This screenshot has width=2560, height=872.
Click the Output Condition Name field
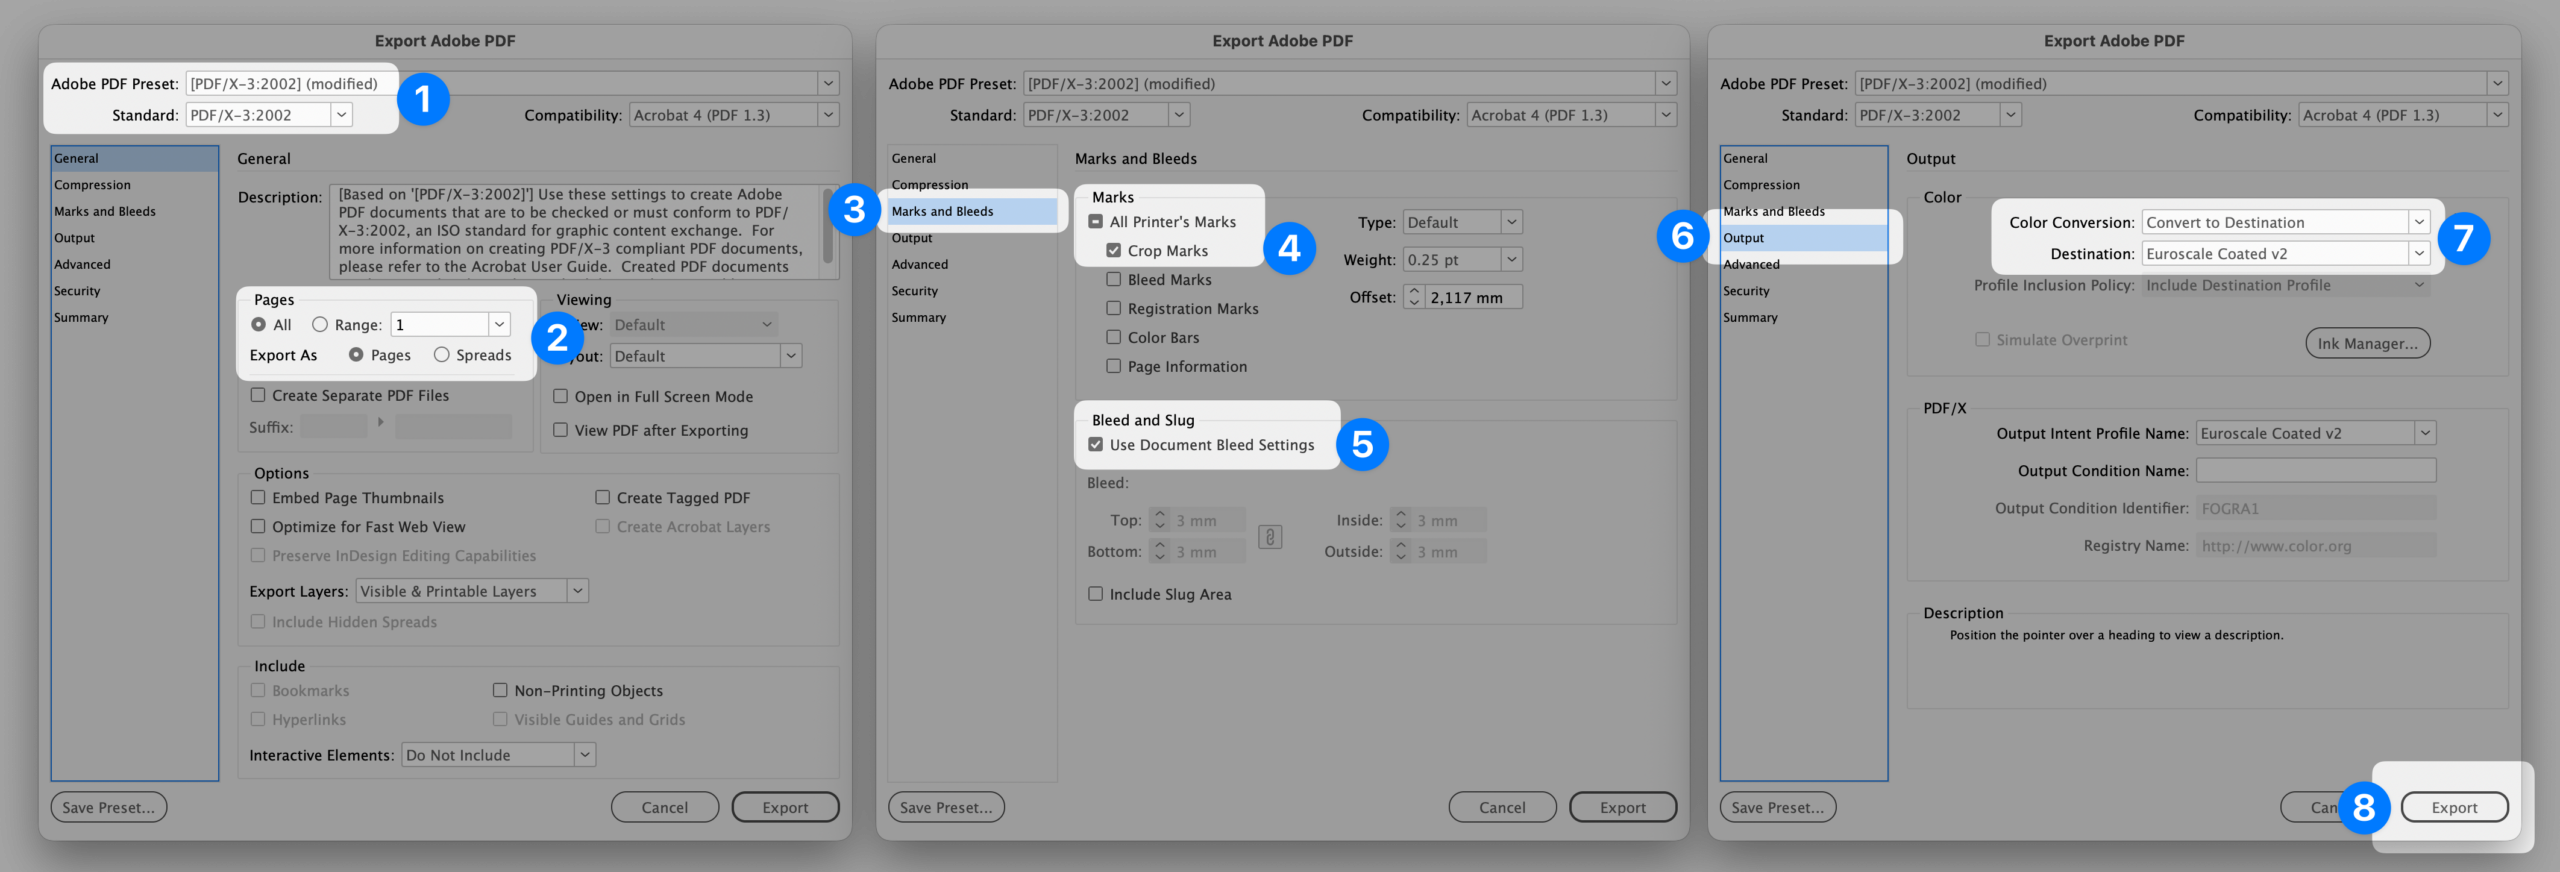(x=2315, y=470)
